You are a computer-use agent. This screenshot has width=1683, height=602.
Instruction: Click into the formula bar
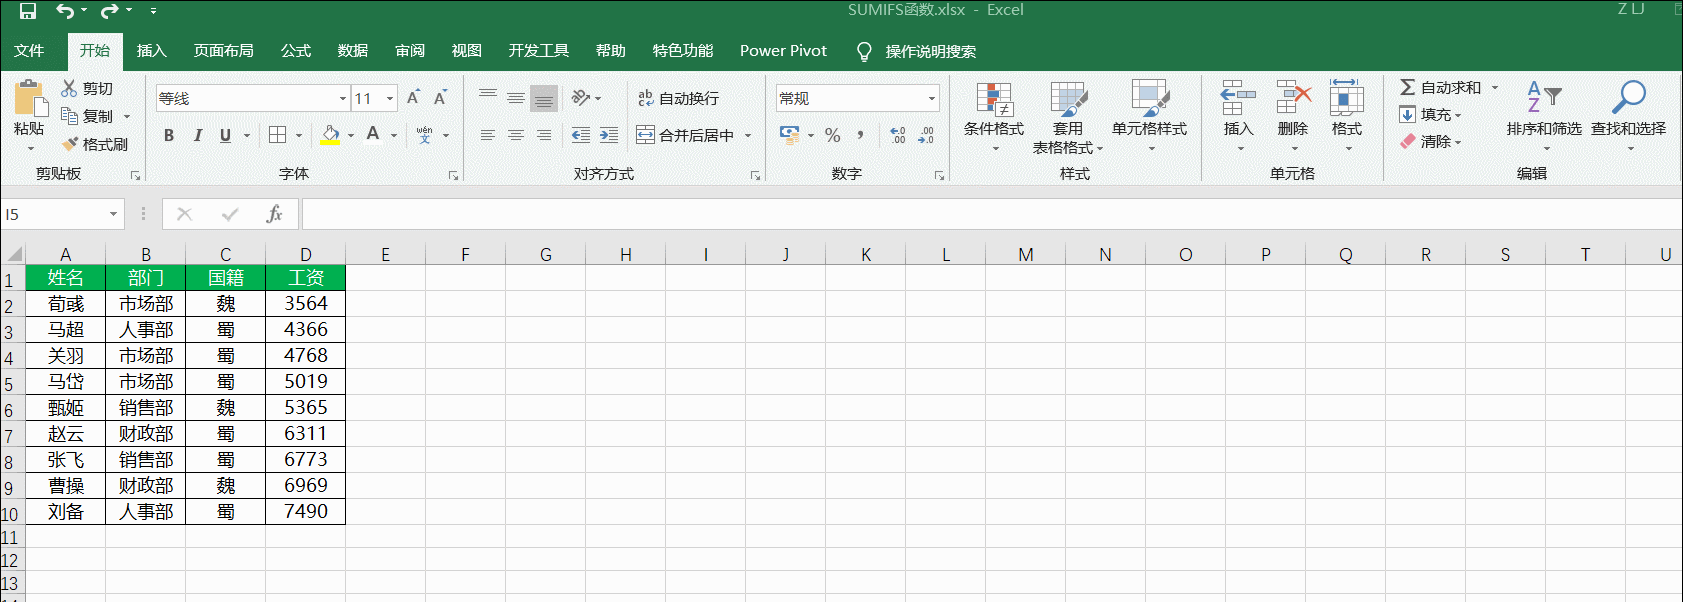point(990,214)
